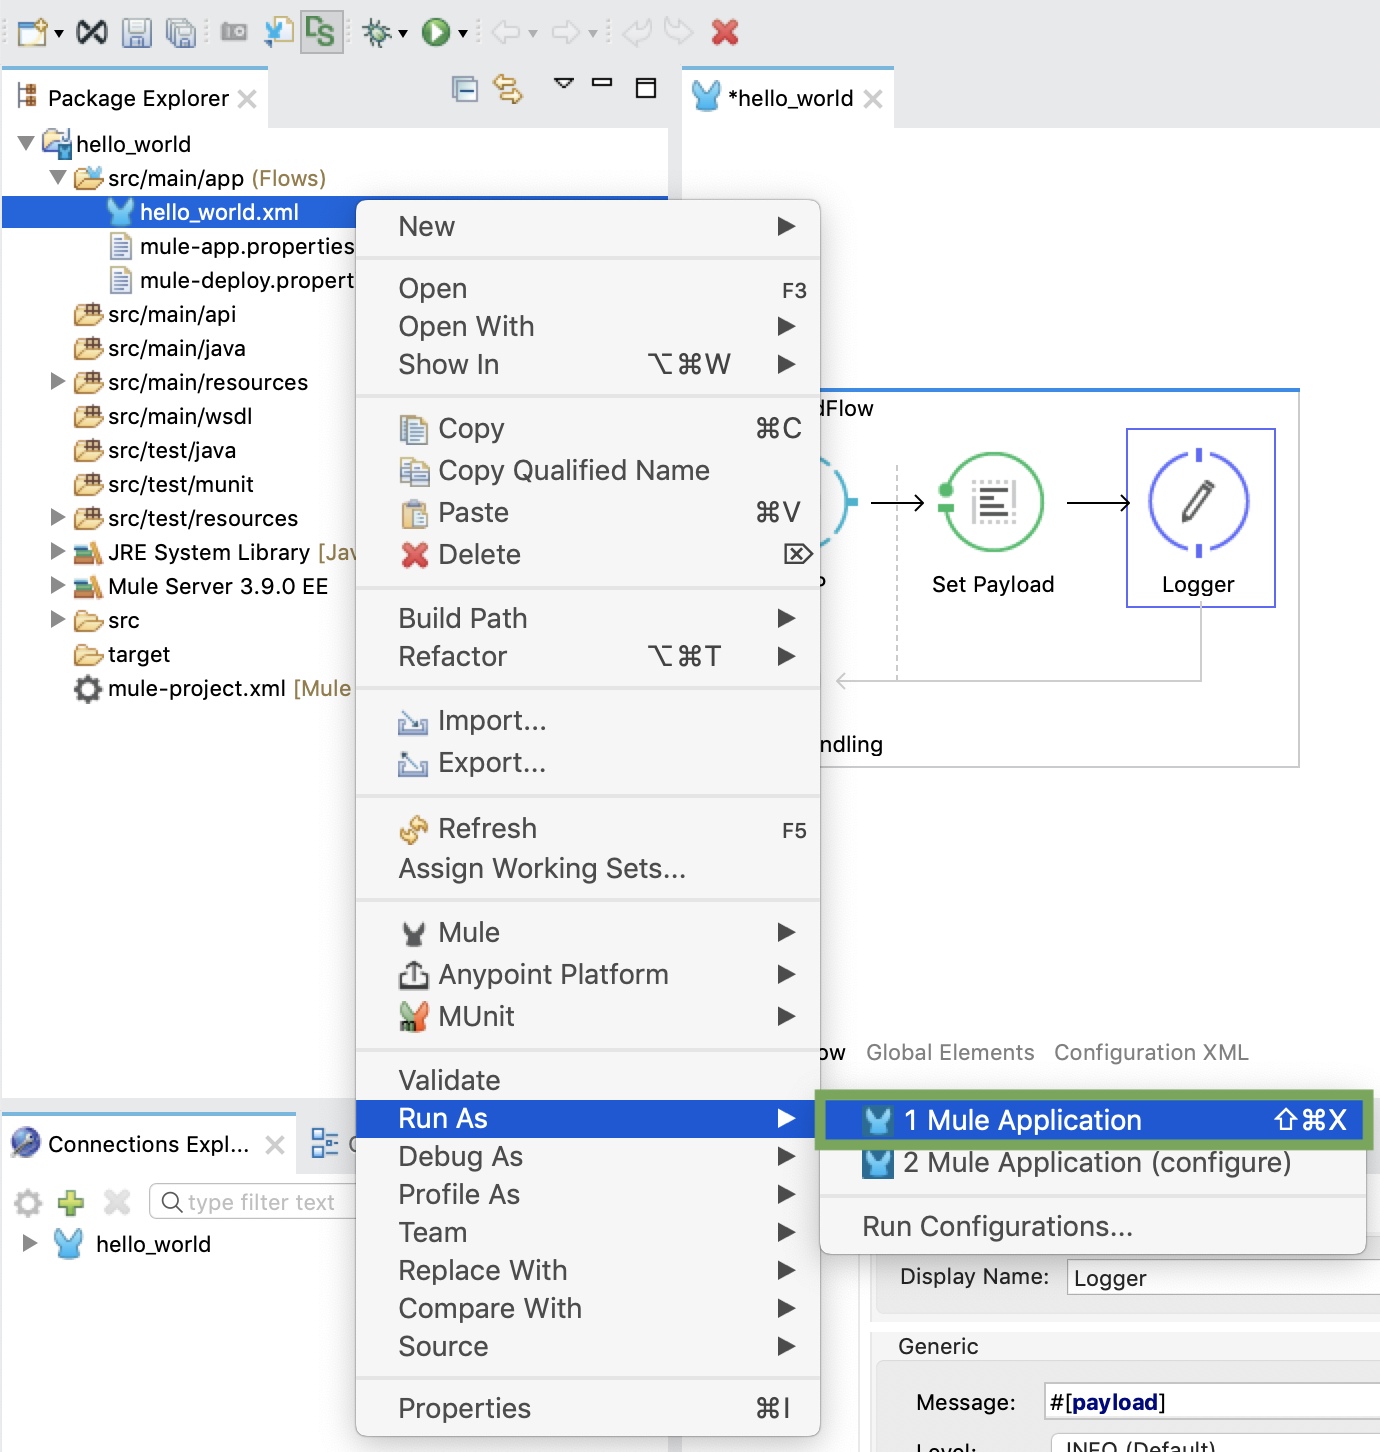Open the Build Path submenu

[588, 618]
